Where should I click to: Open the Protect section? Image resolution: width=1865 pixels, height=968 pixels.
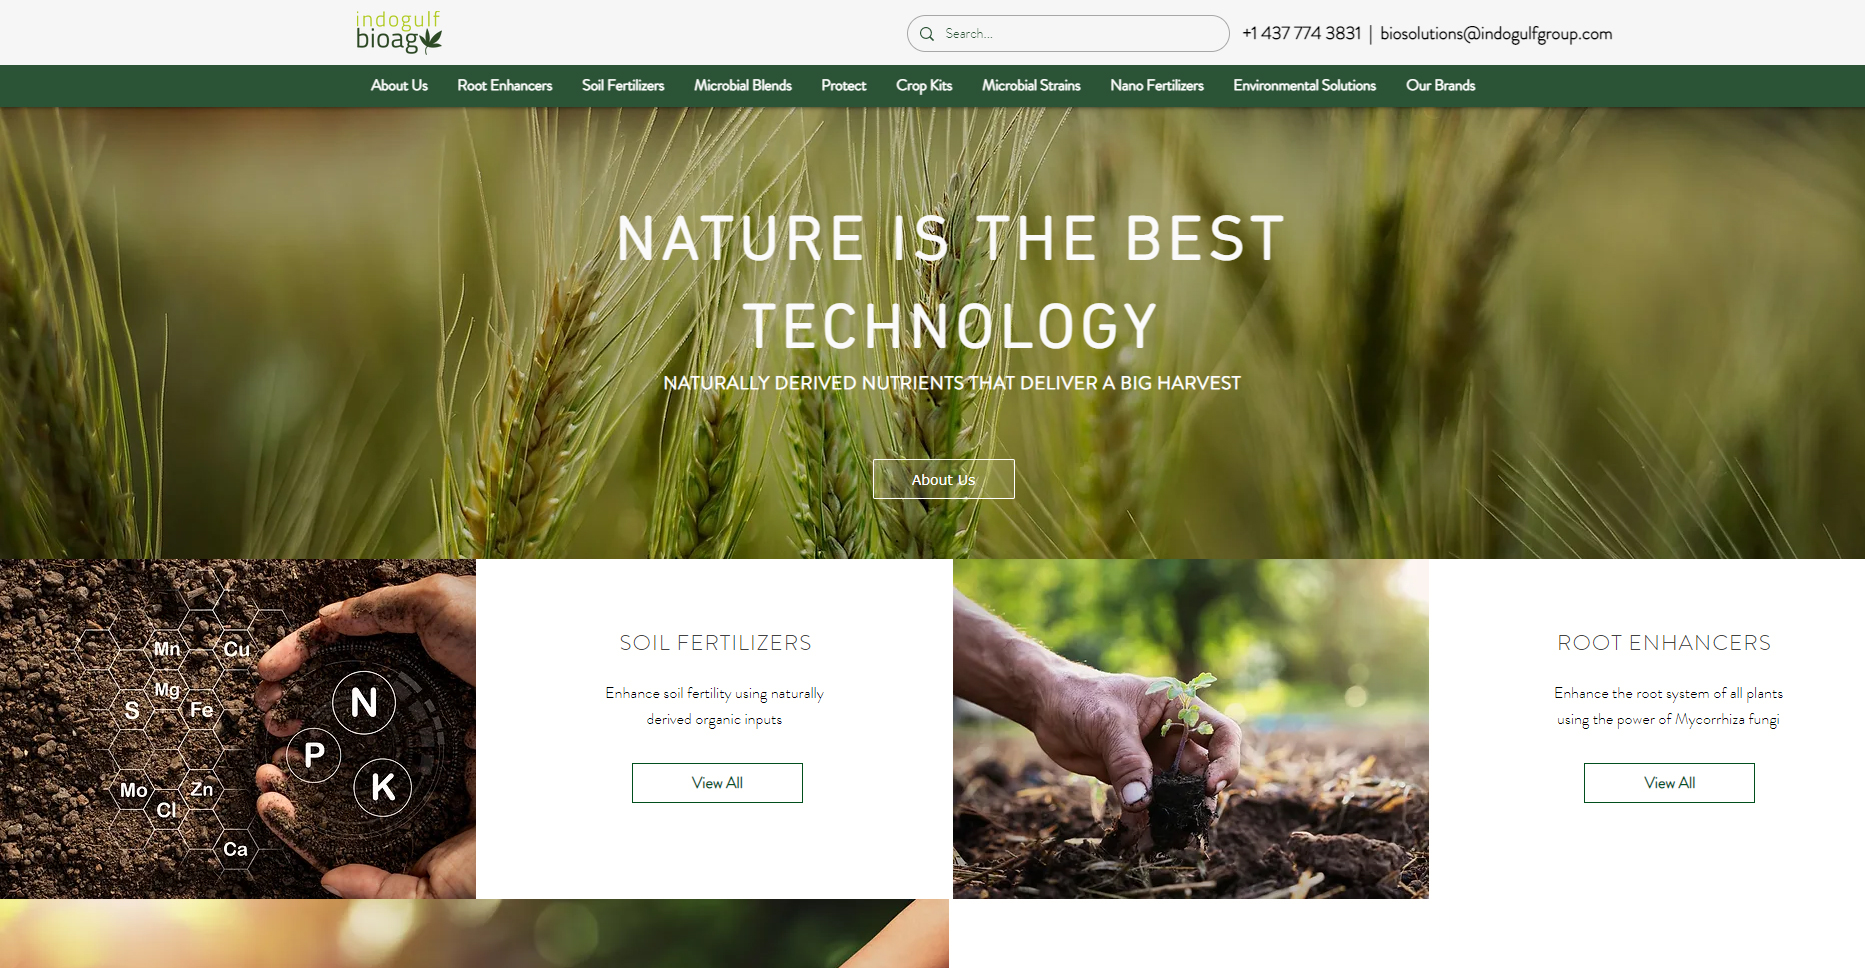843,86
